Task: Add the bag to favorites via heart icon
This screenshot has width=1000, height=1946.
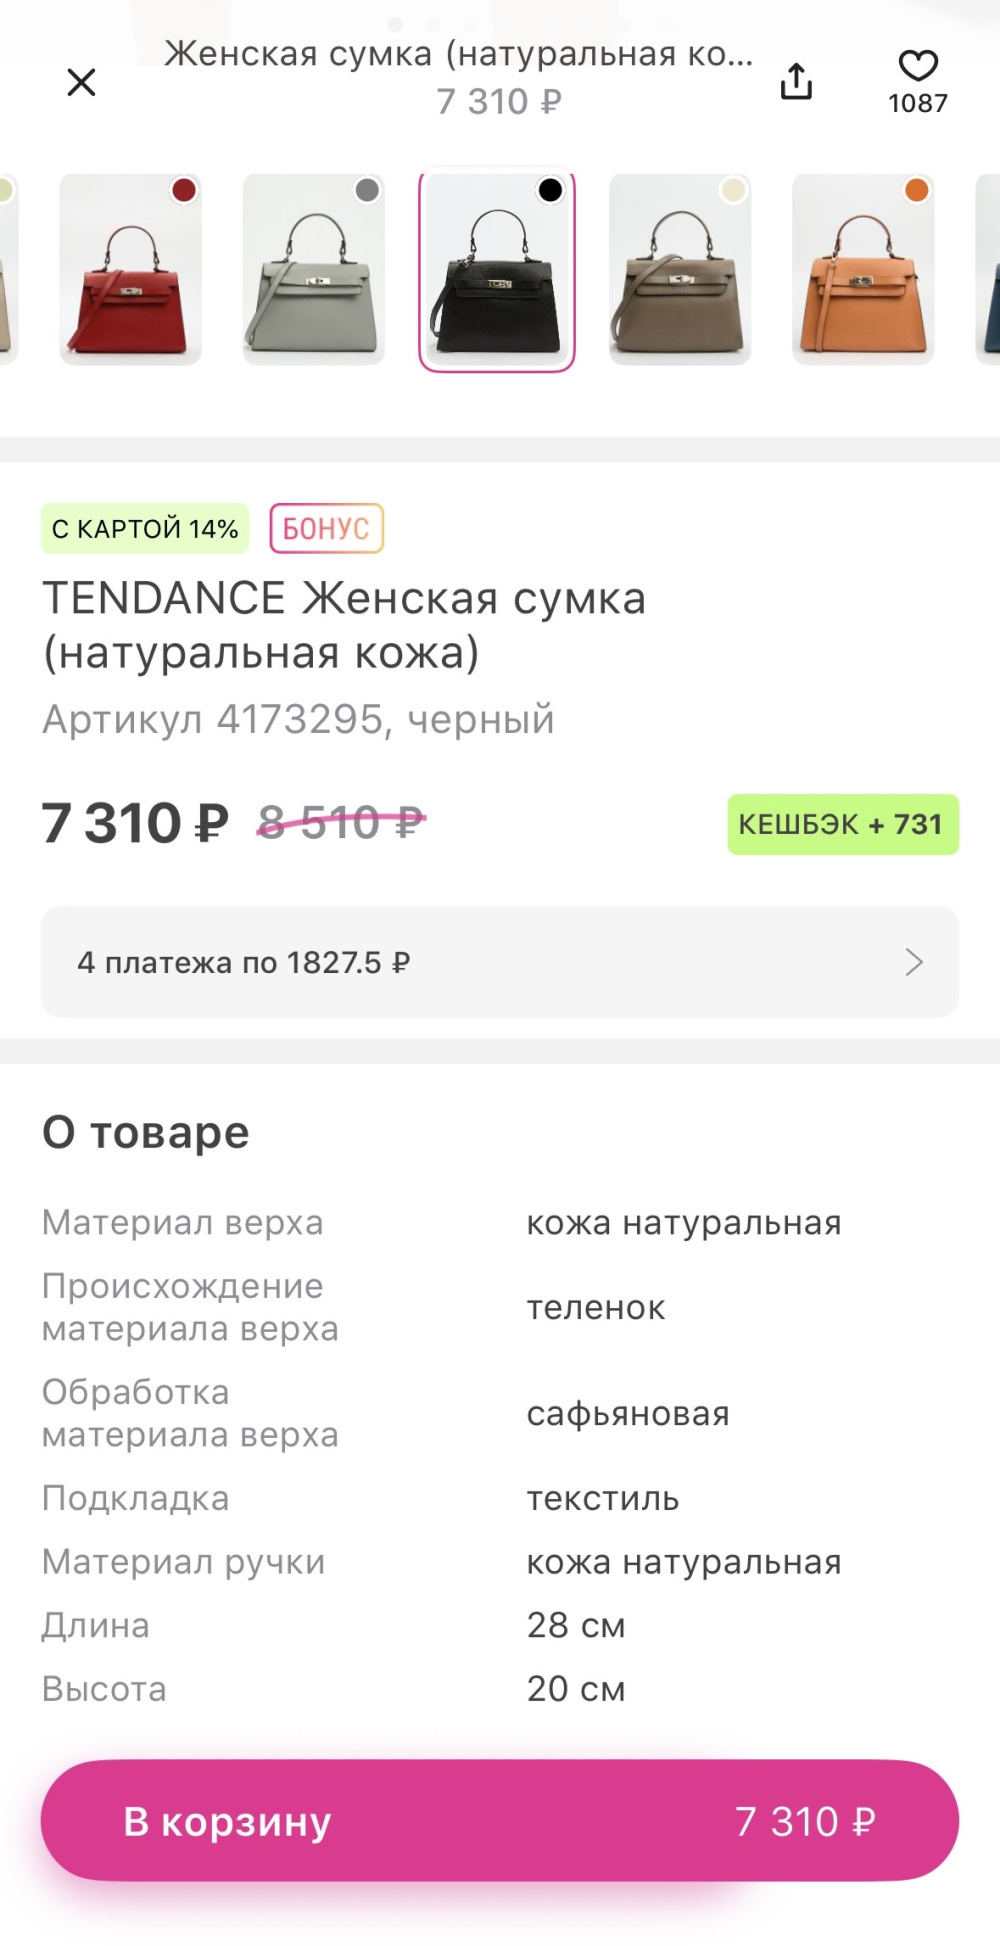Action: tap(917, 69)
